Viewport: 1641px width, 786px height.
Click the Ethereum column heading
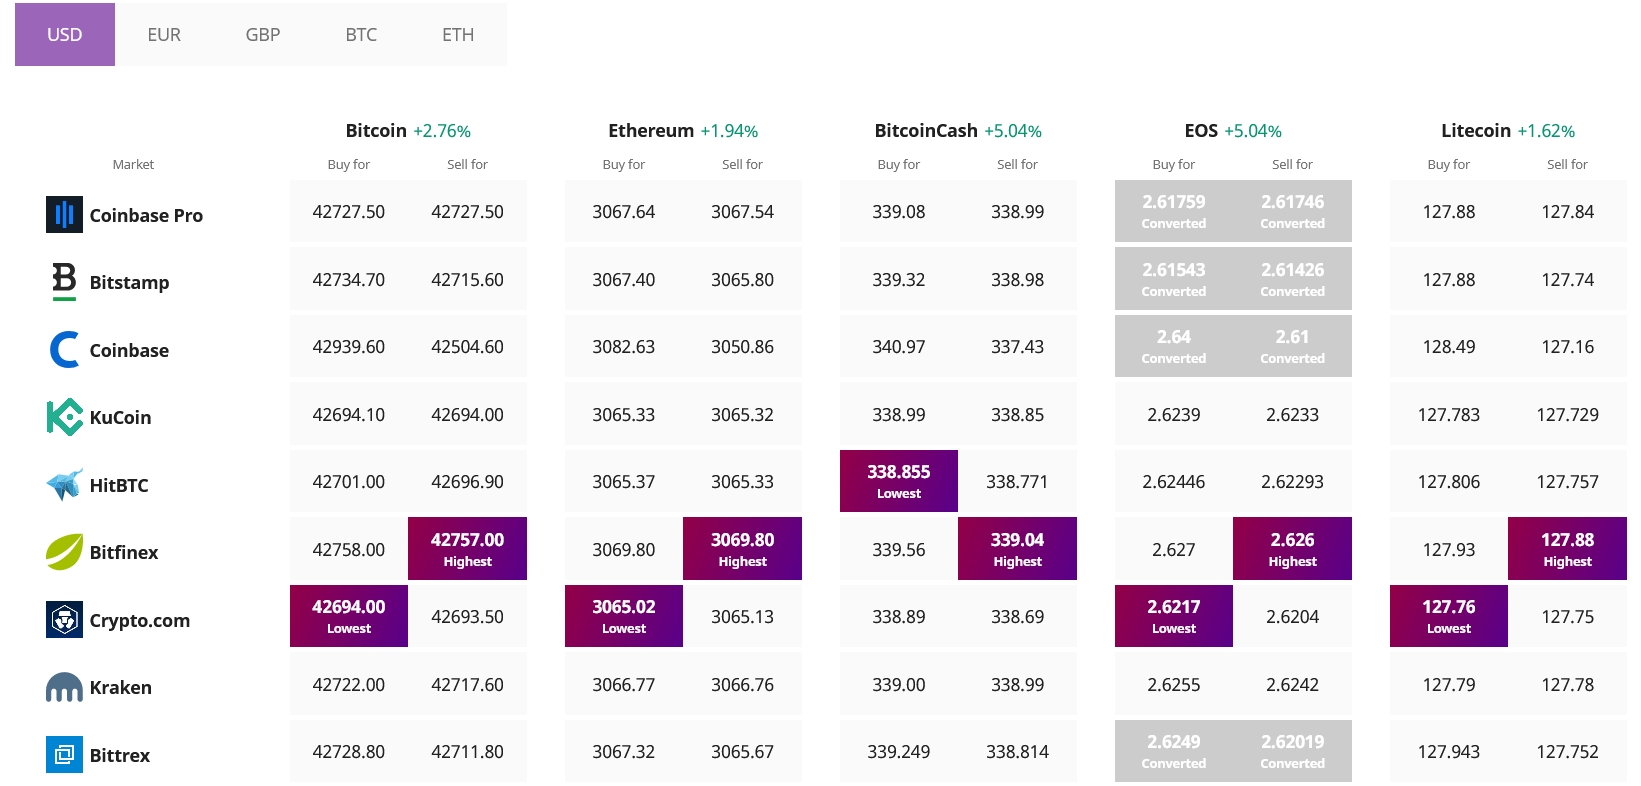651,131
